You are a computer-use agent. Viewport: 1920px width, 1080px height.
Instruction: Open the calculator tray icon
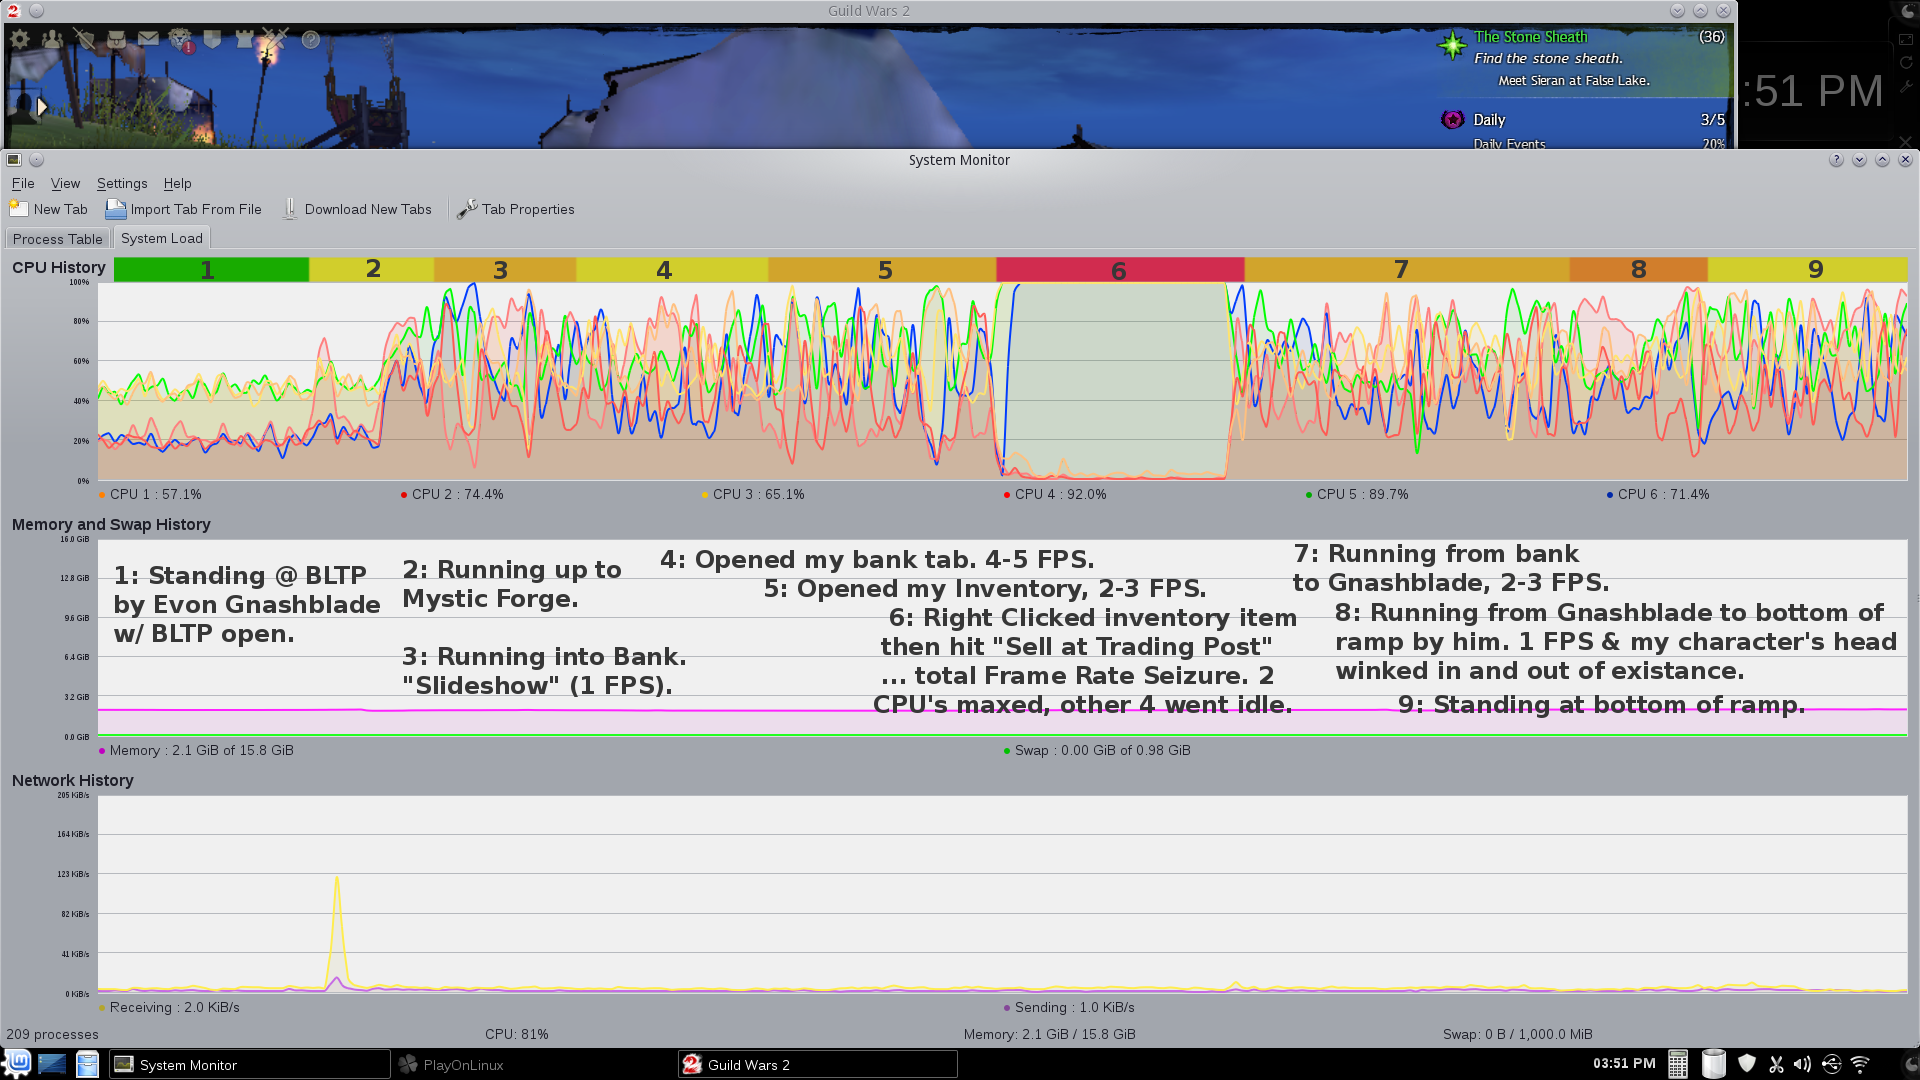tap(1678, 1065)
